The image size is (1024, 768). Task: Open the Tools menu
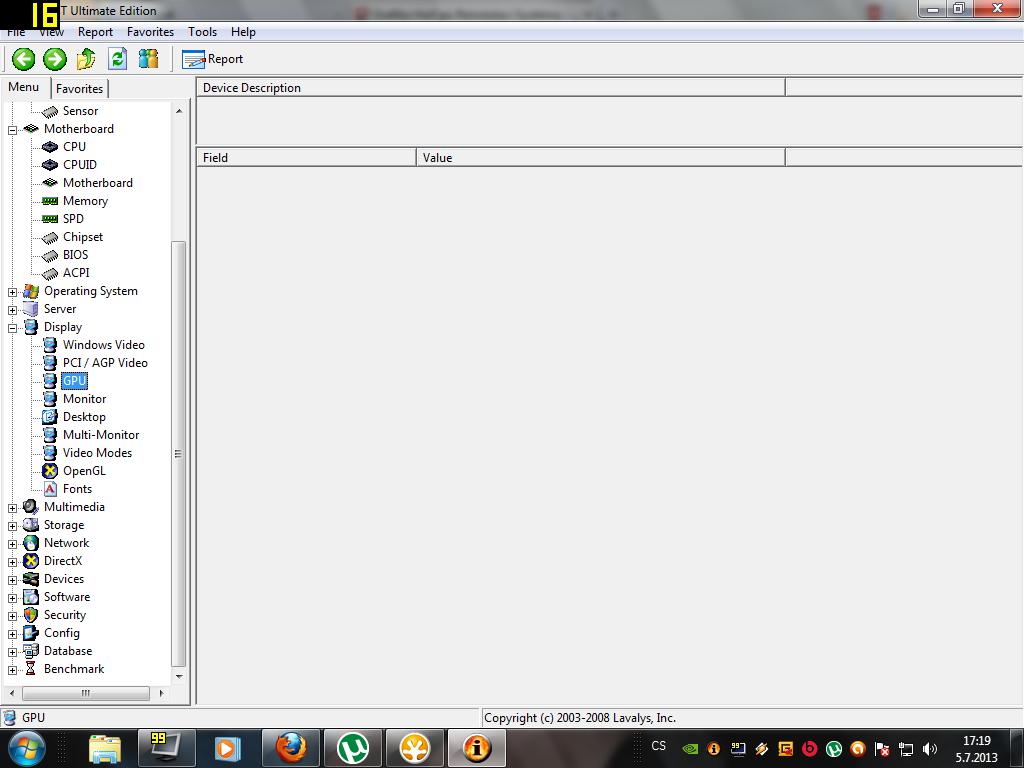(x=202, y=32)
